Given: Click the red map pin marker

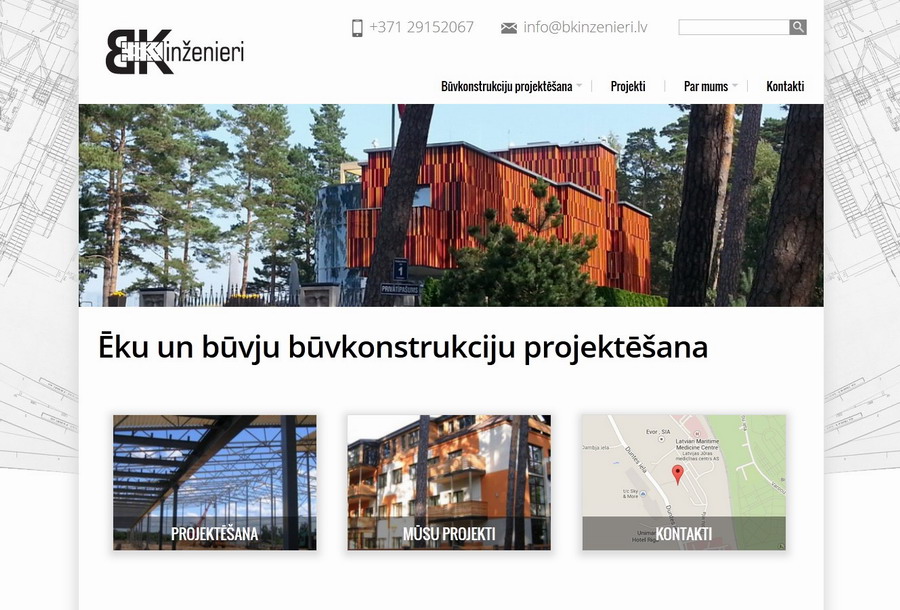Looking at the screenshot, I should point(678,475).
